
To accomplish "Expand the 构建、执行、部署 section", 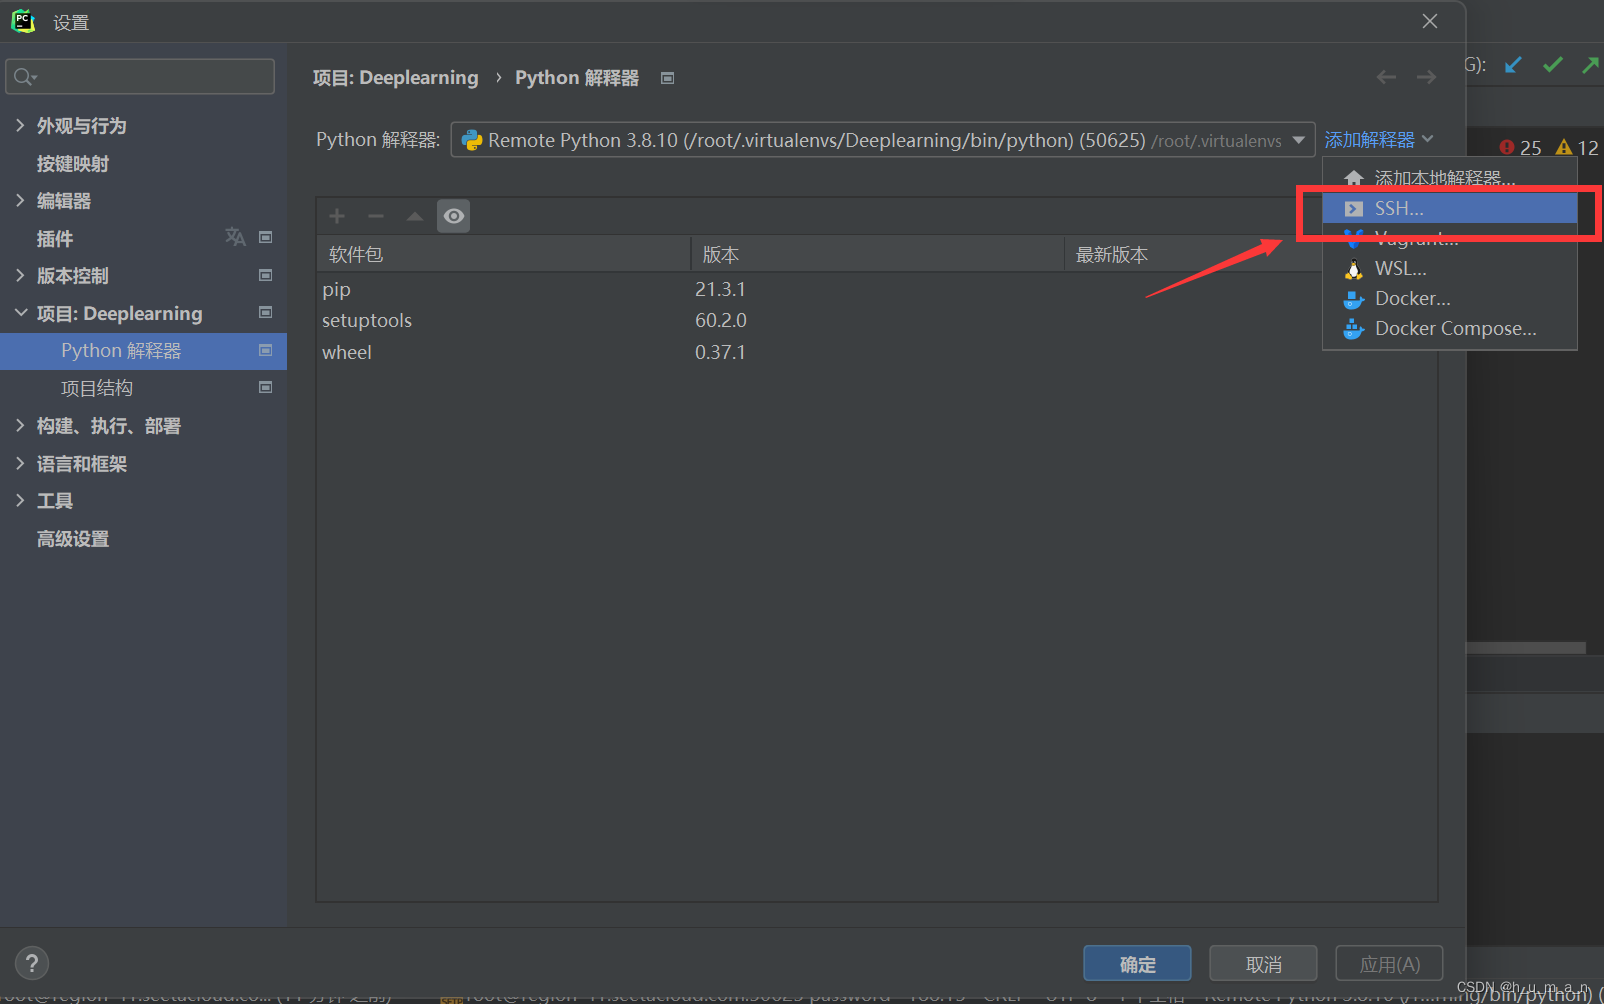I will coord(20,425).
